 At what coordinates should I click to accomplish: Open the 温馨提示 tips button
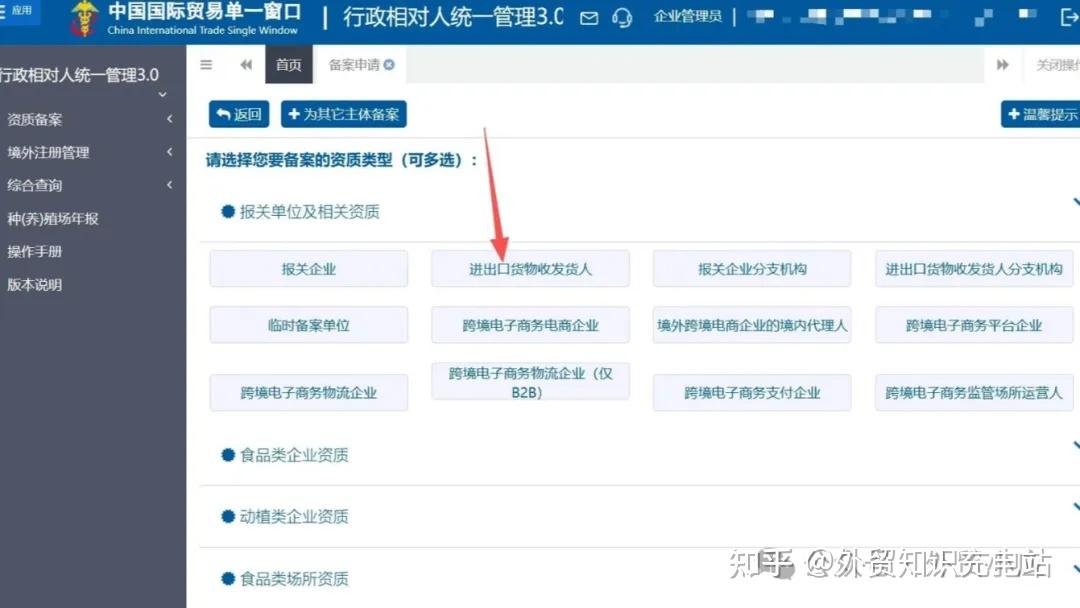pos(1043,114)
